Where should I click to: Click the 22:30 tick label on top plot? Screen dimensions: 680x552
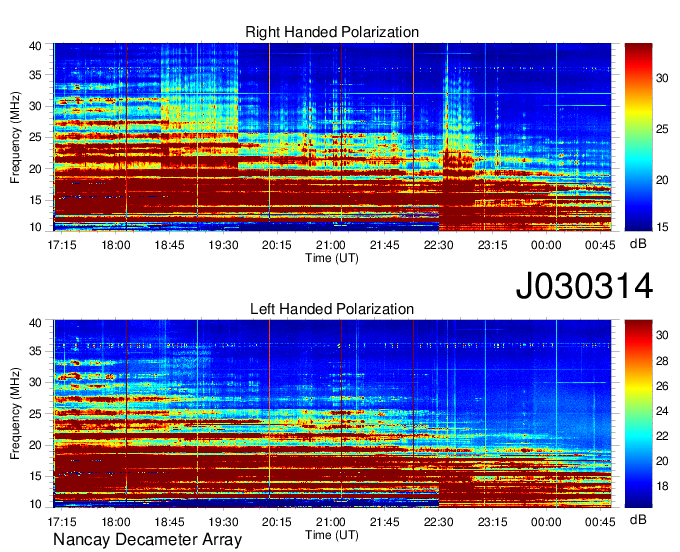[x=438, y=245]
